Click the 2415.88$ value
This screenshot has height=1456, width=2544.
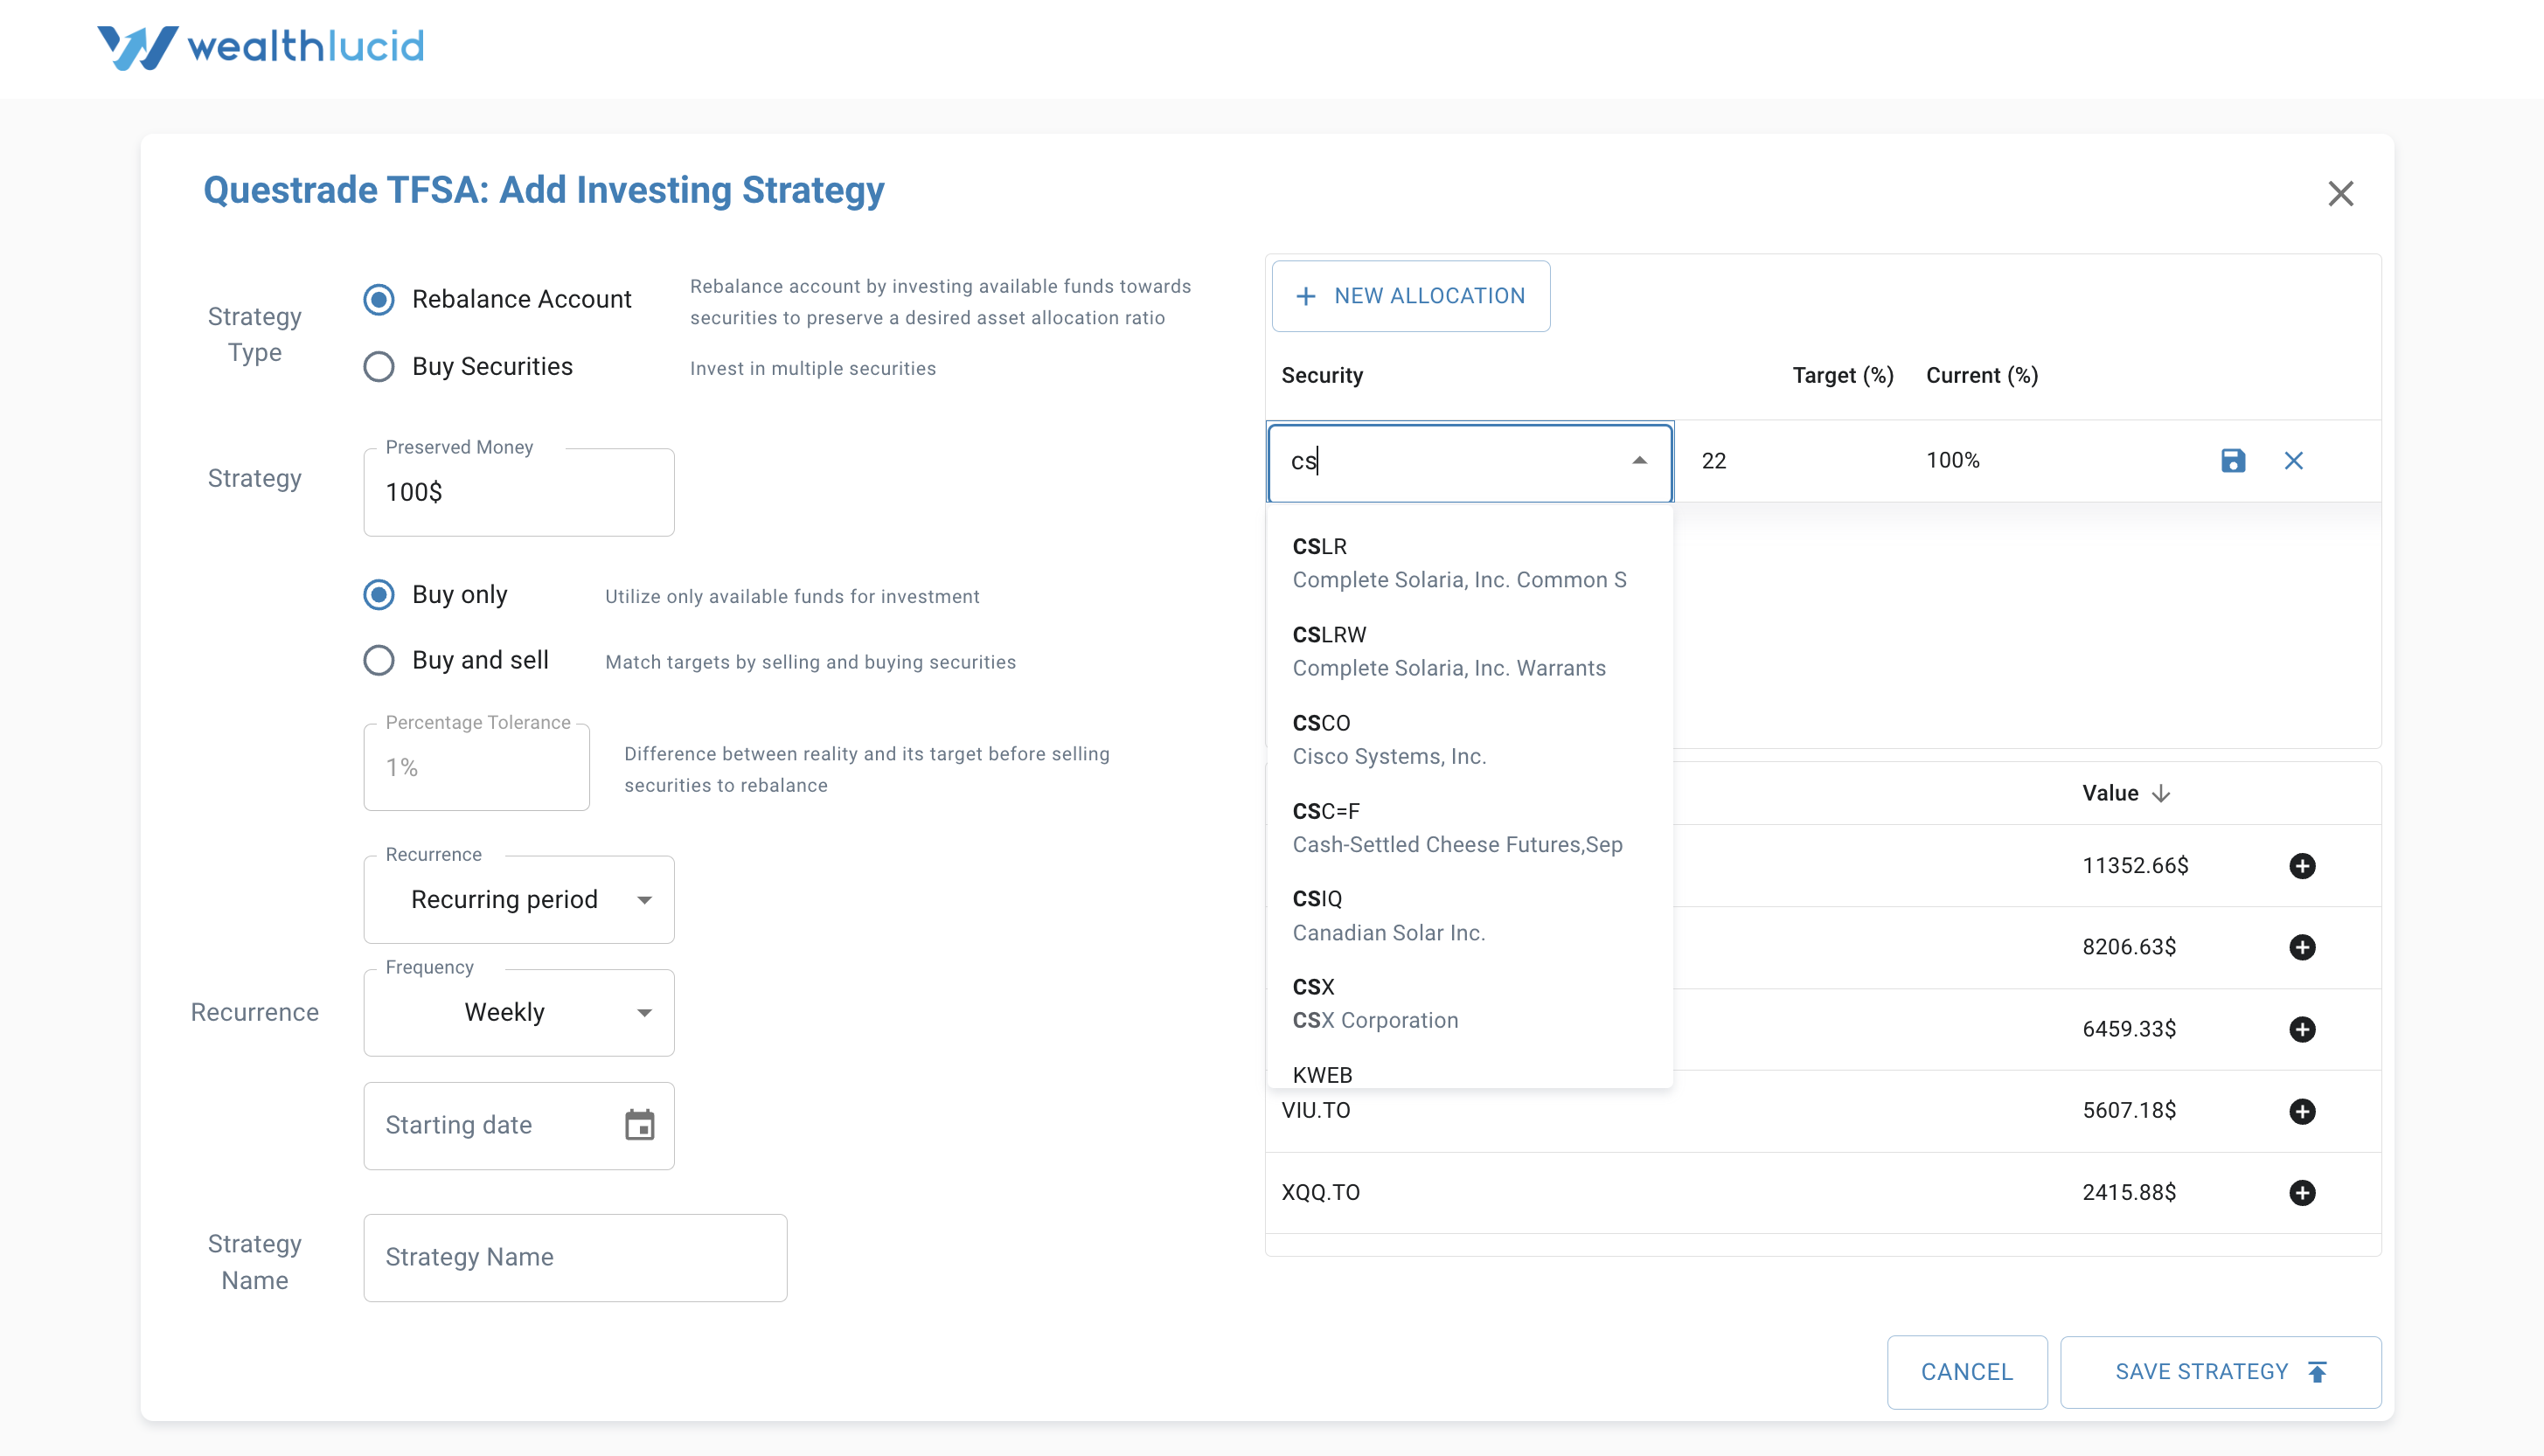click(x=2129, y=1193)
